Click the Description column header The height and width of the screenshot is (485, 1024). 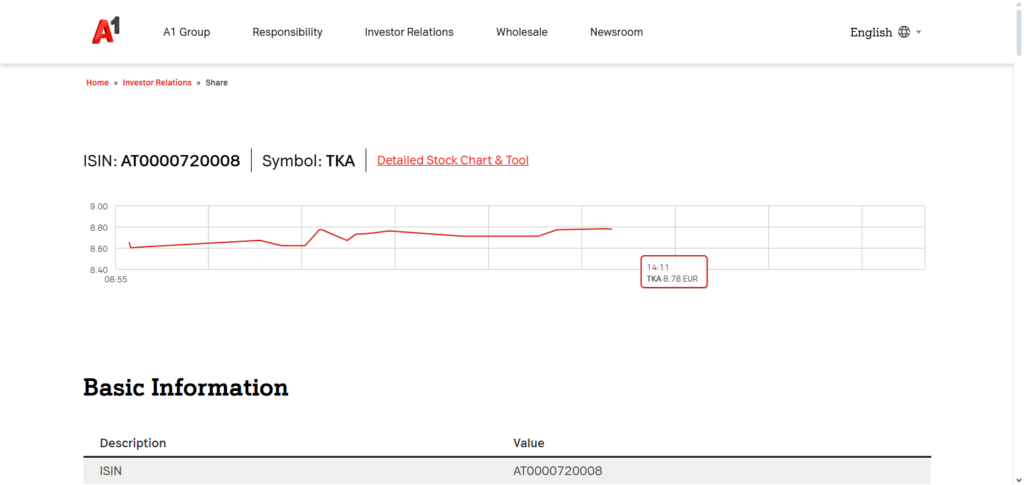pyautogui.click(x=133, y=443)
